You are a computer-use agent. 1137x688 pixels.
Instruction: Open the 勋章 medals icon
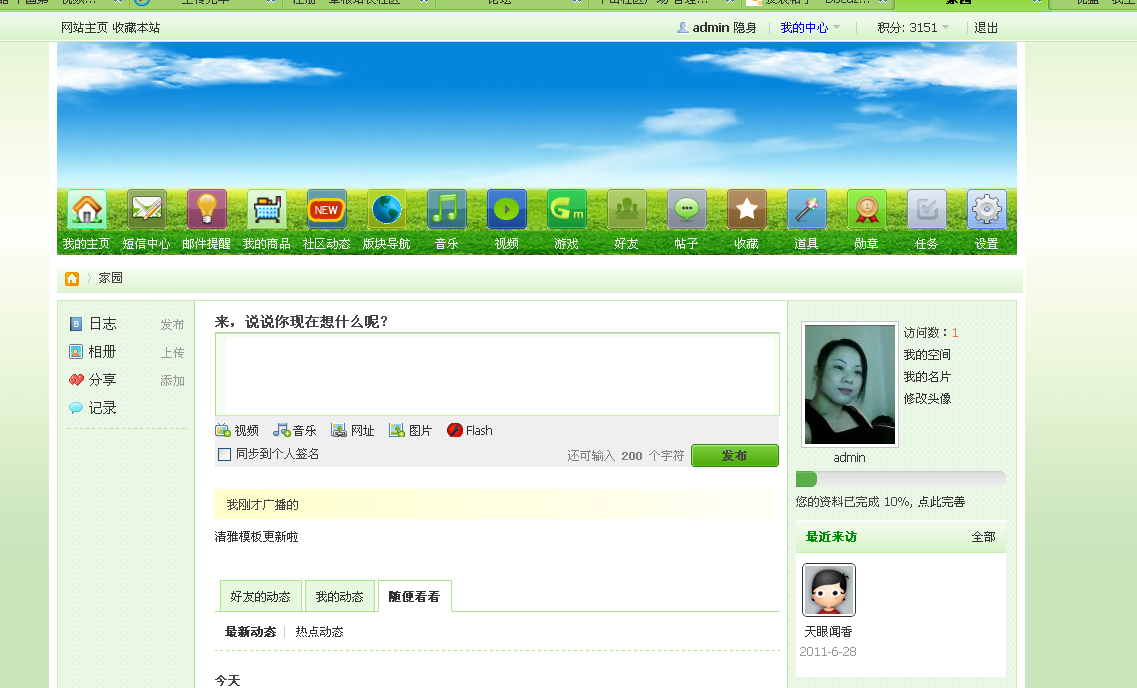[x=866, y=210]
